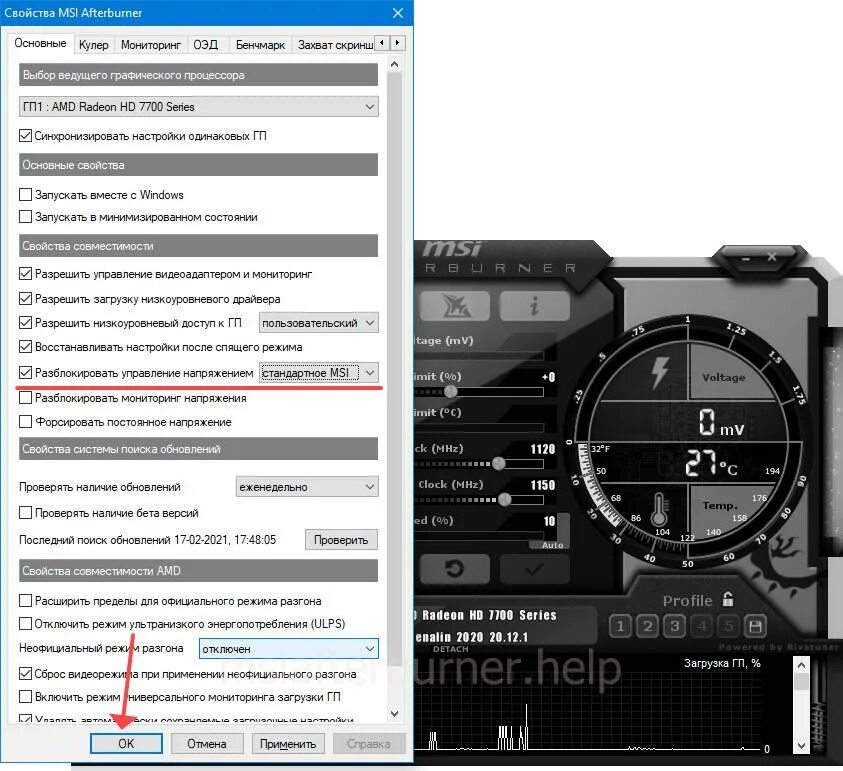Select profile slot 2
Image resolution: width=843 pixels, height=771 pixels.
click(x=647, y=626)
